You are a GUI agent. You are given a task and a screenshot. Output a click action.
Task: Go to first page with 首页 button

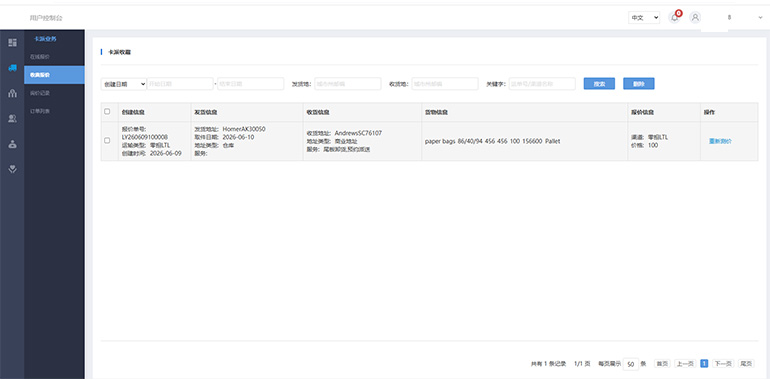tap(662, 364)
